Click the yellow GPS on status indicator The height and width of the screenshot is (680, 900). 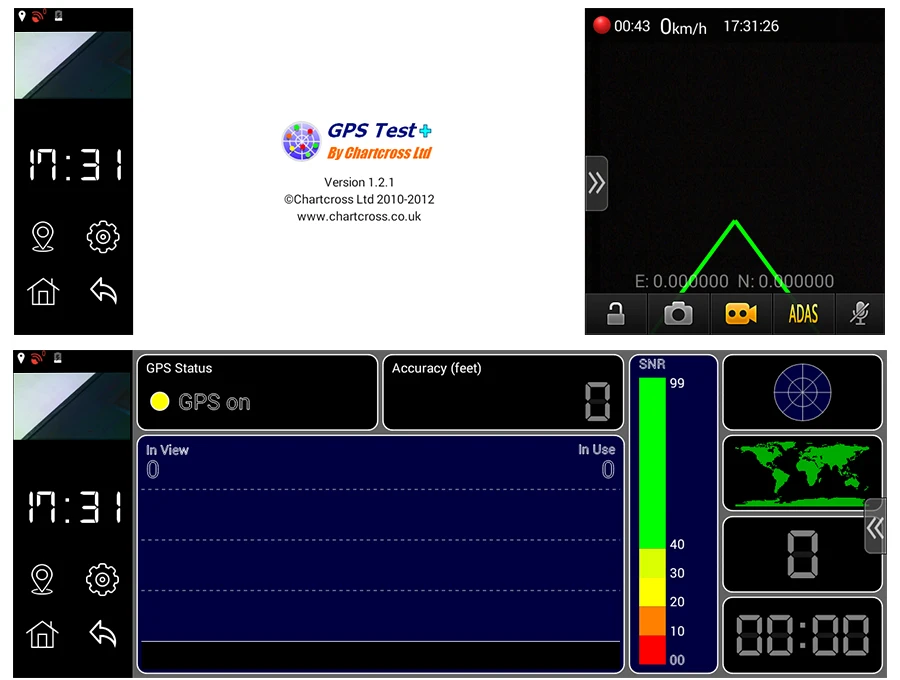tap(160, 401)
